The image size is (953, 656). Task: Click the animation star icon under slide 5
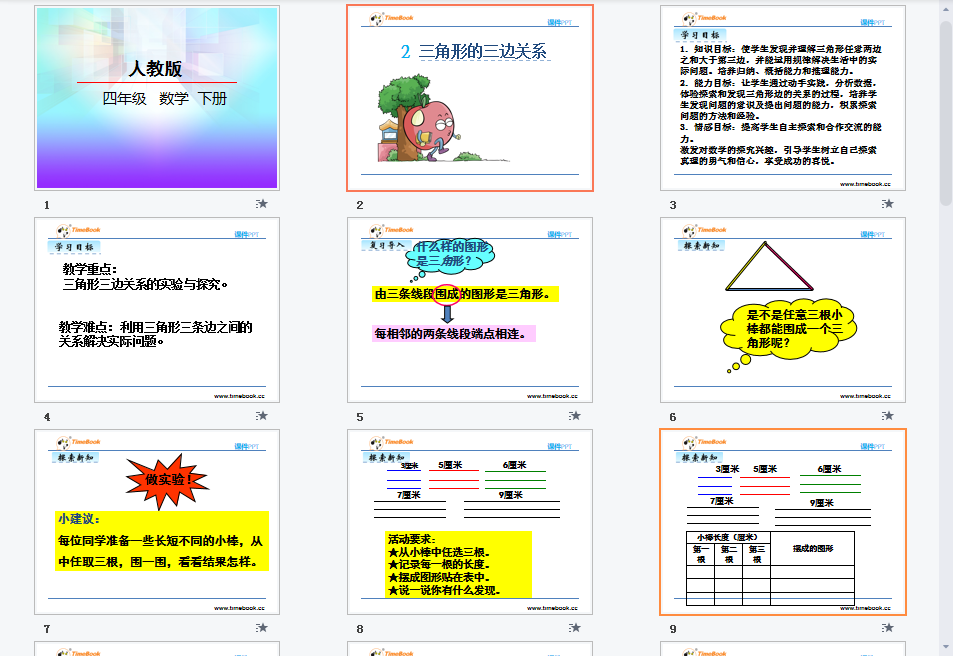[575, 416]
